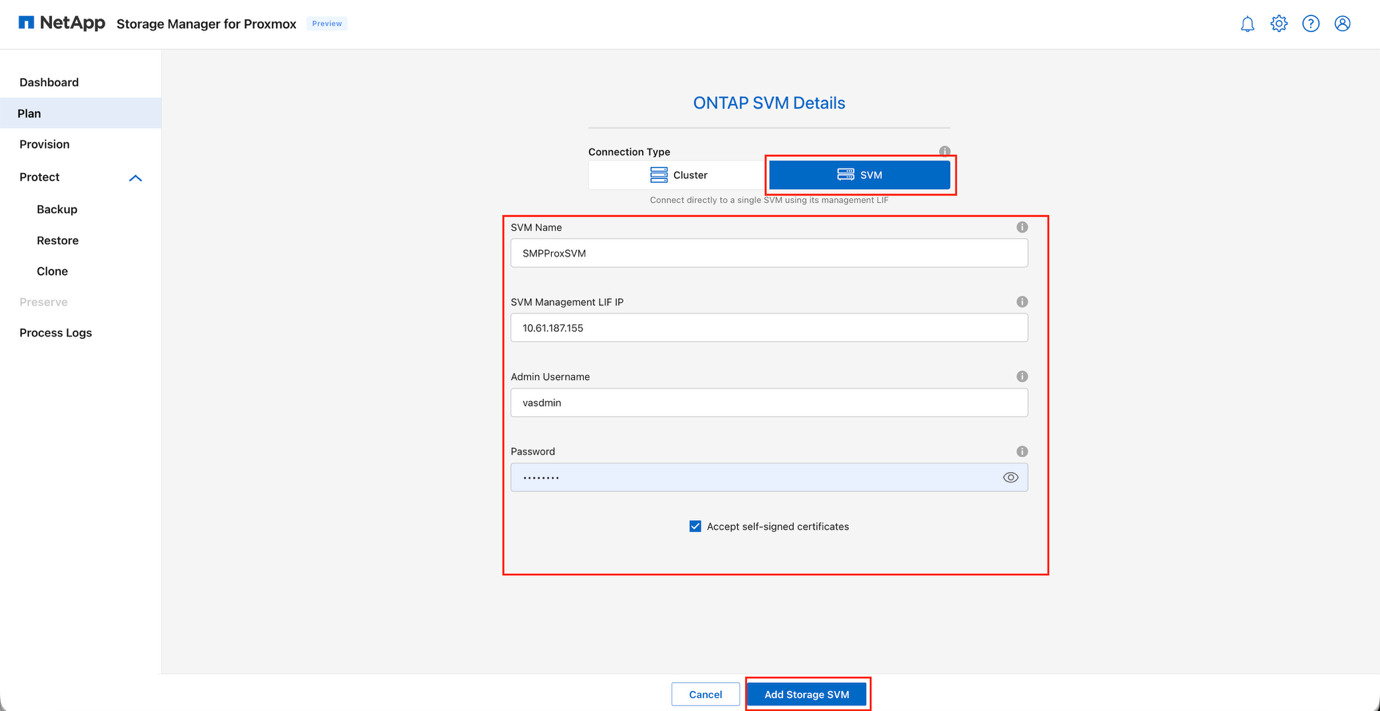
Task: Uncheck Accept self-signed certificates
Action: [695, 525]
